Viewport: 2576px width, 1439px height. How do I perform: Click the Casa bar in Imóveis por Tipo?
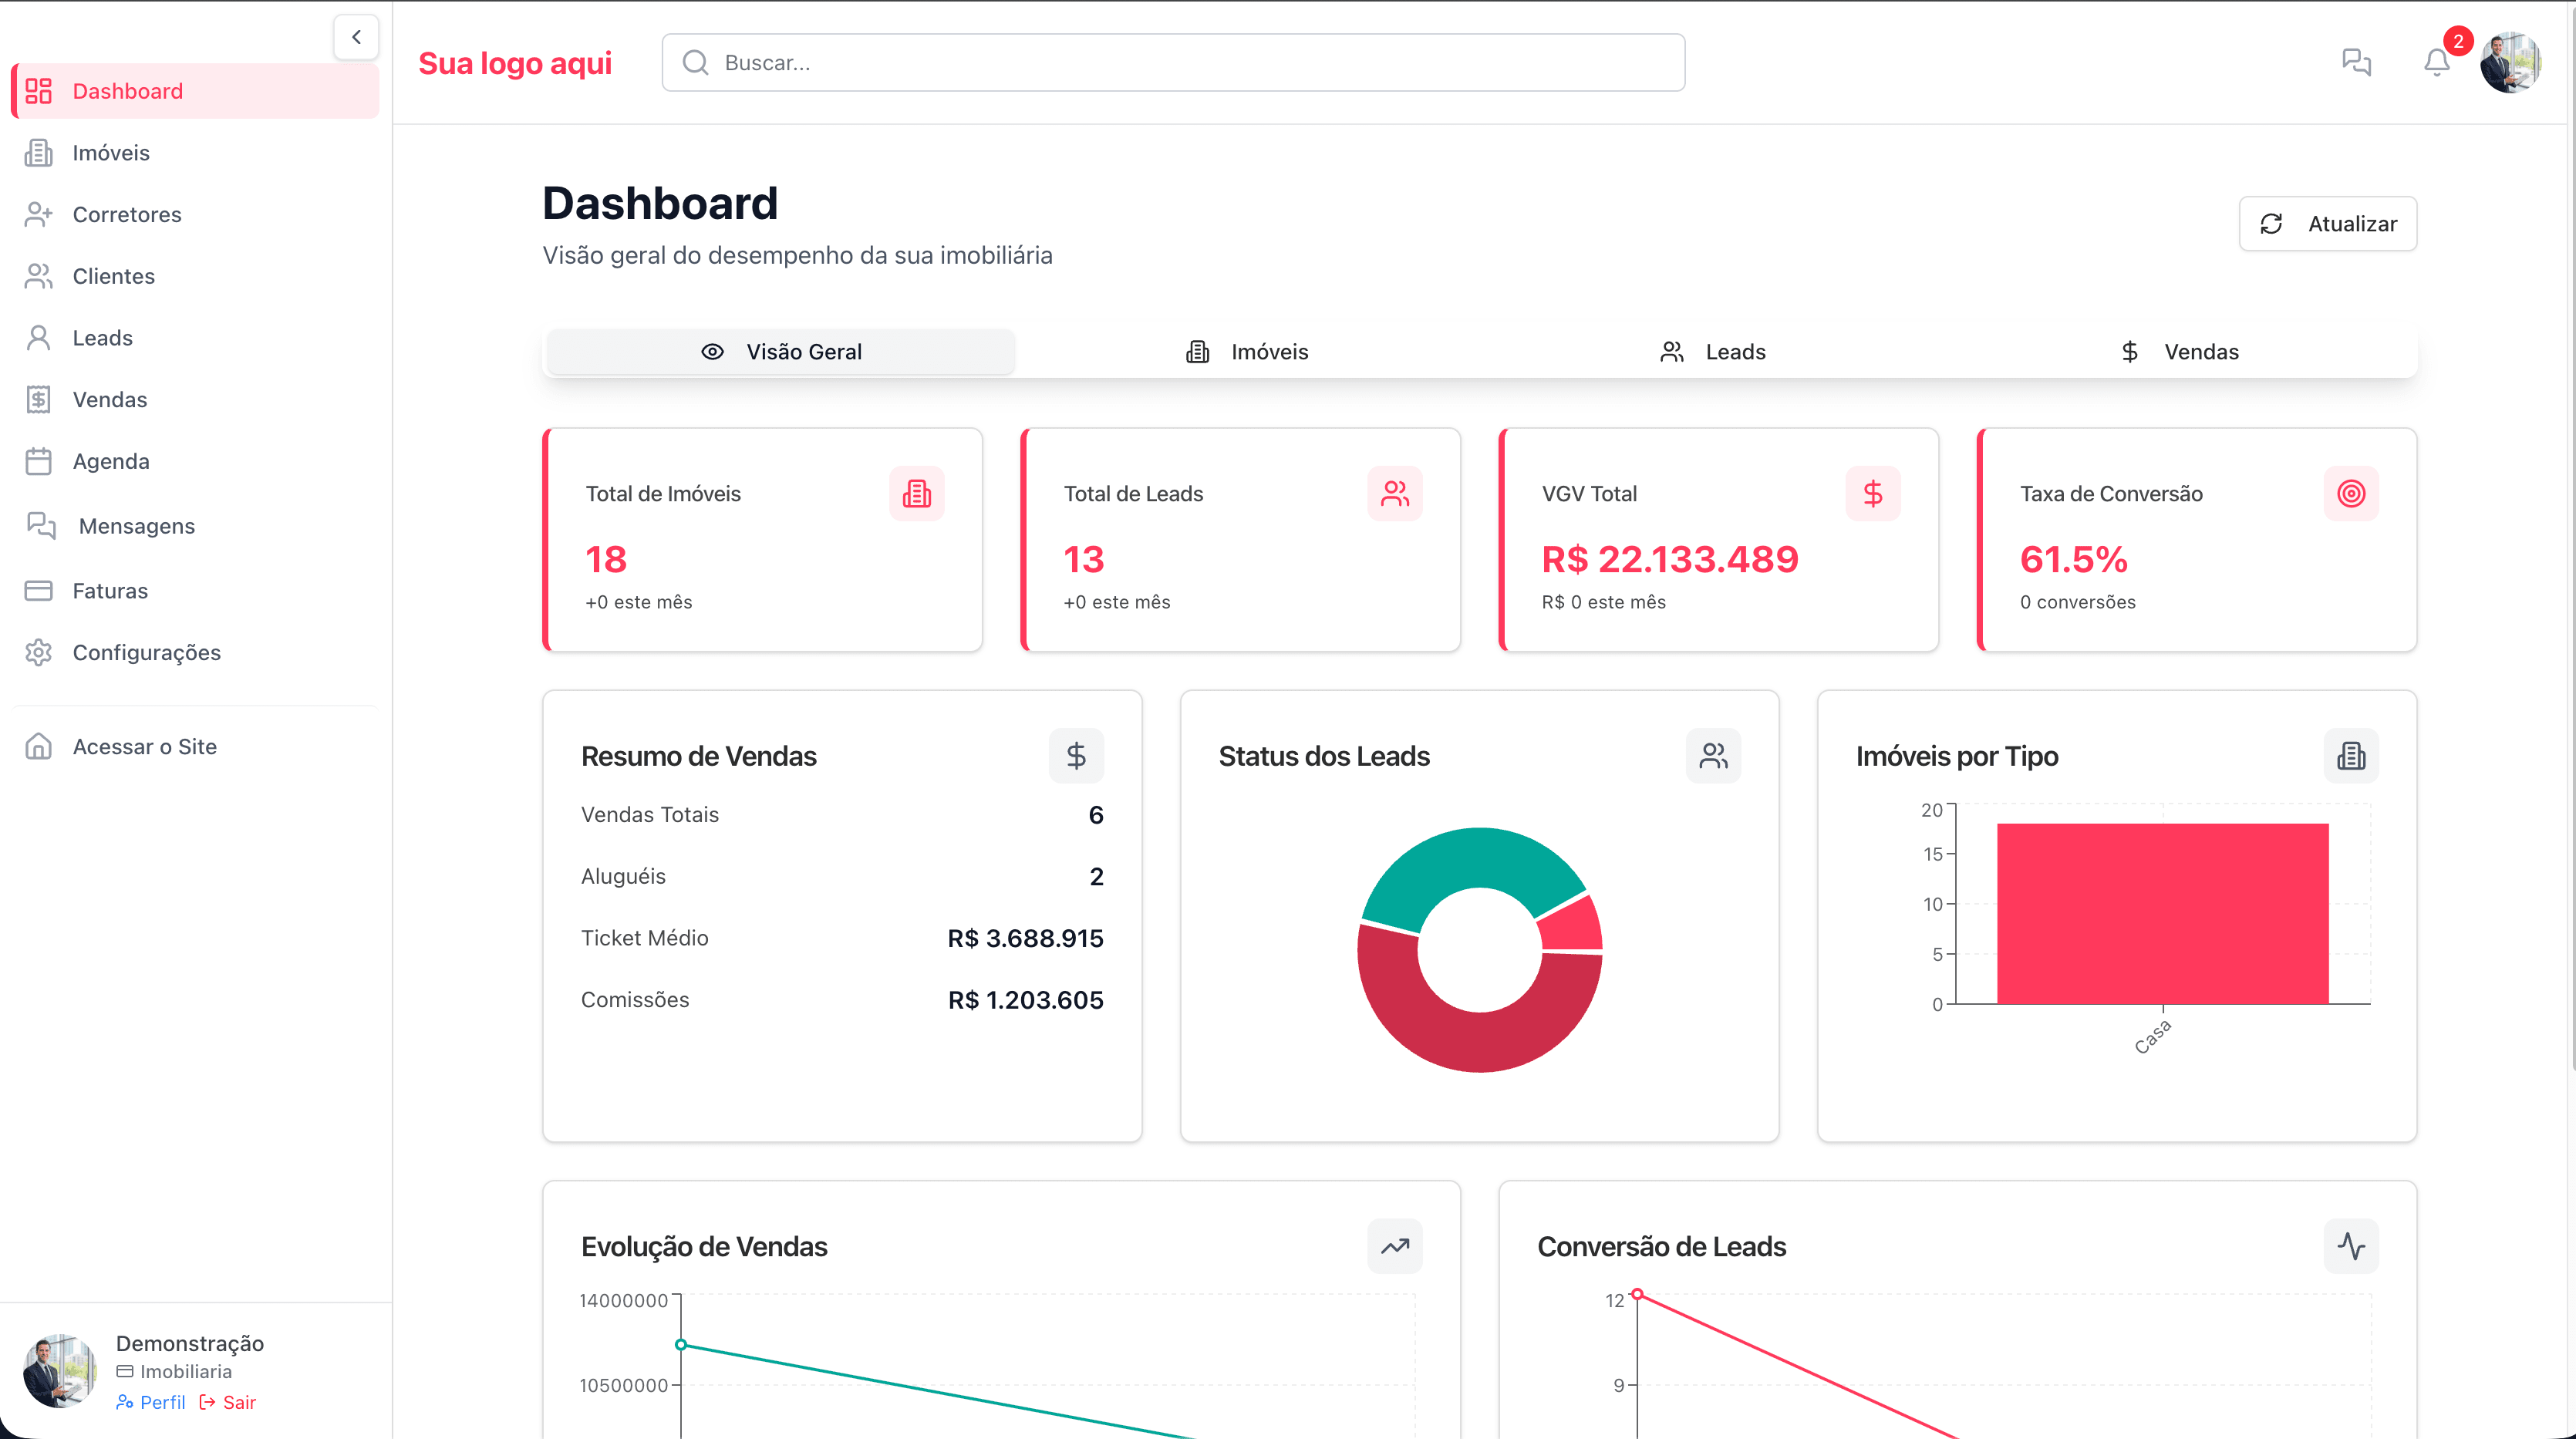pyautogui.click(x=2163, y=912)
